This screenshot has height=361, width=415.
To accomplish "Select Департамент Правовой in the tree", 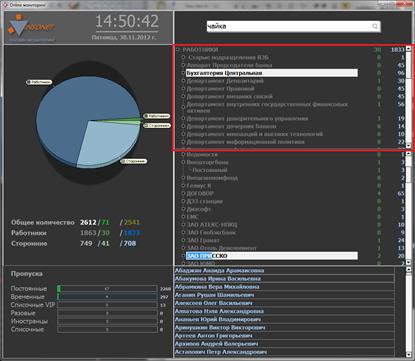I will (x=220, y=89).
